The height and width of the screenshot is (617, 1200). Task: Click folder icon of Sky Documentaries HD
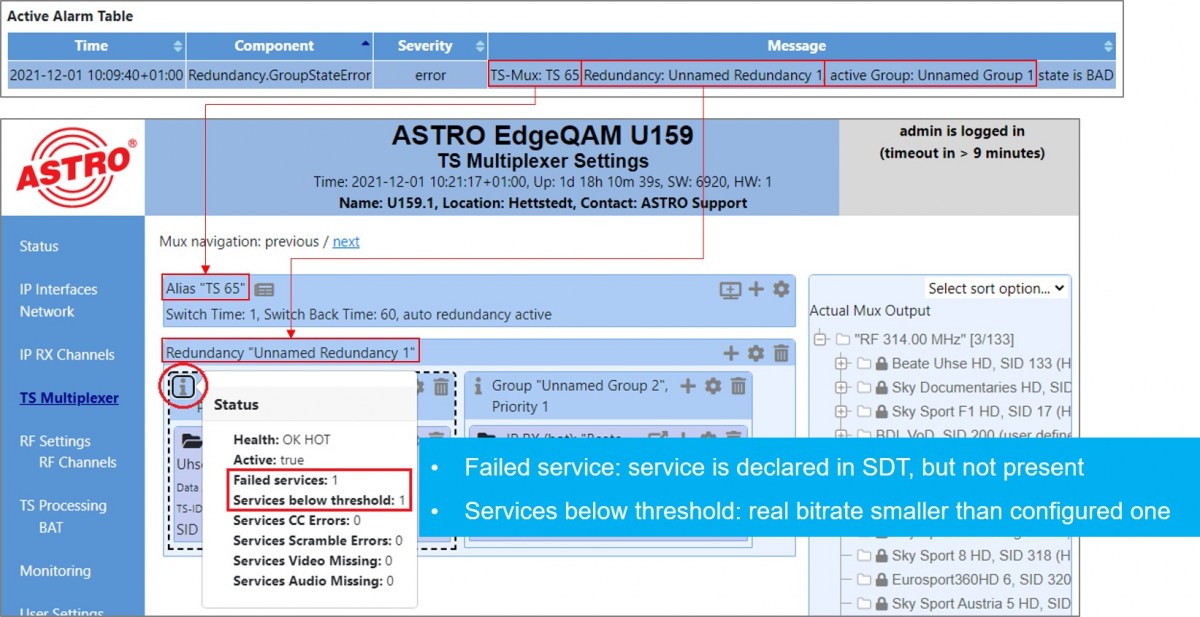pyautogui.click(x=863, y=388)
